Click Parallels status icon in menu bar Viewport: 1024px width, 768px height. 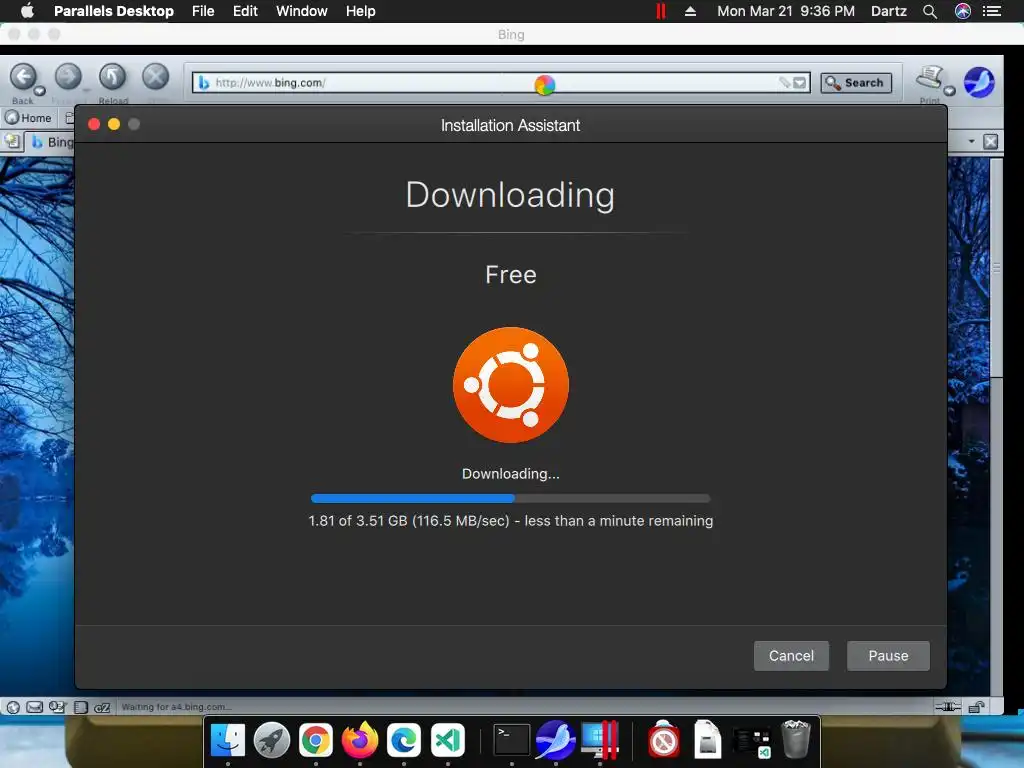tap(661, 11)
